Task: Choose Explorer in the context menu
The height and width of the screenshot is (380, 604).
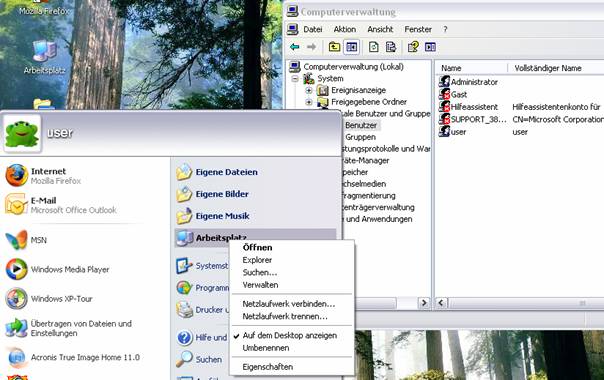Action: (x=292, y=260)
